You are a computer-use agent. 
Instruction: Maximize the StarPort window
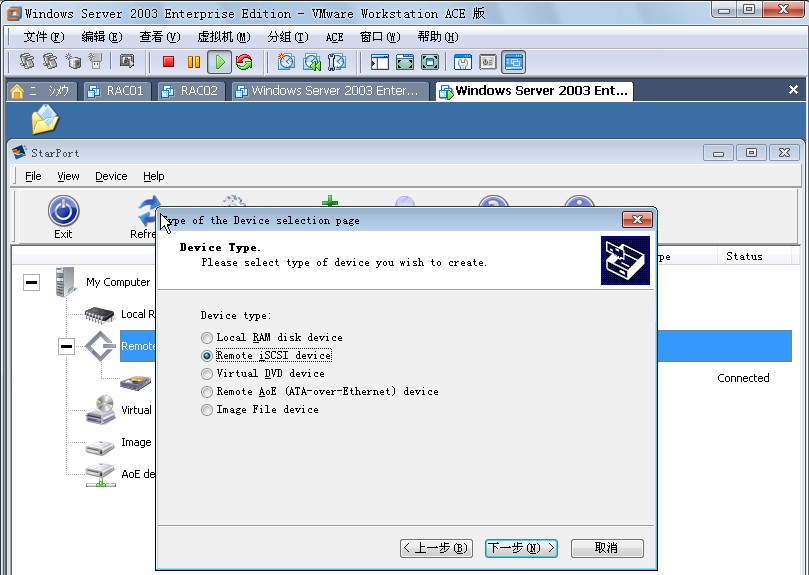point(751,153)
